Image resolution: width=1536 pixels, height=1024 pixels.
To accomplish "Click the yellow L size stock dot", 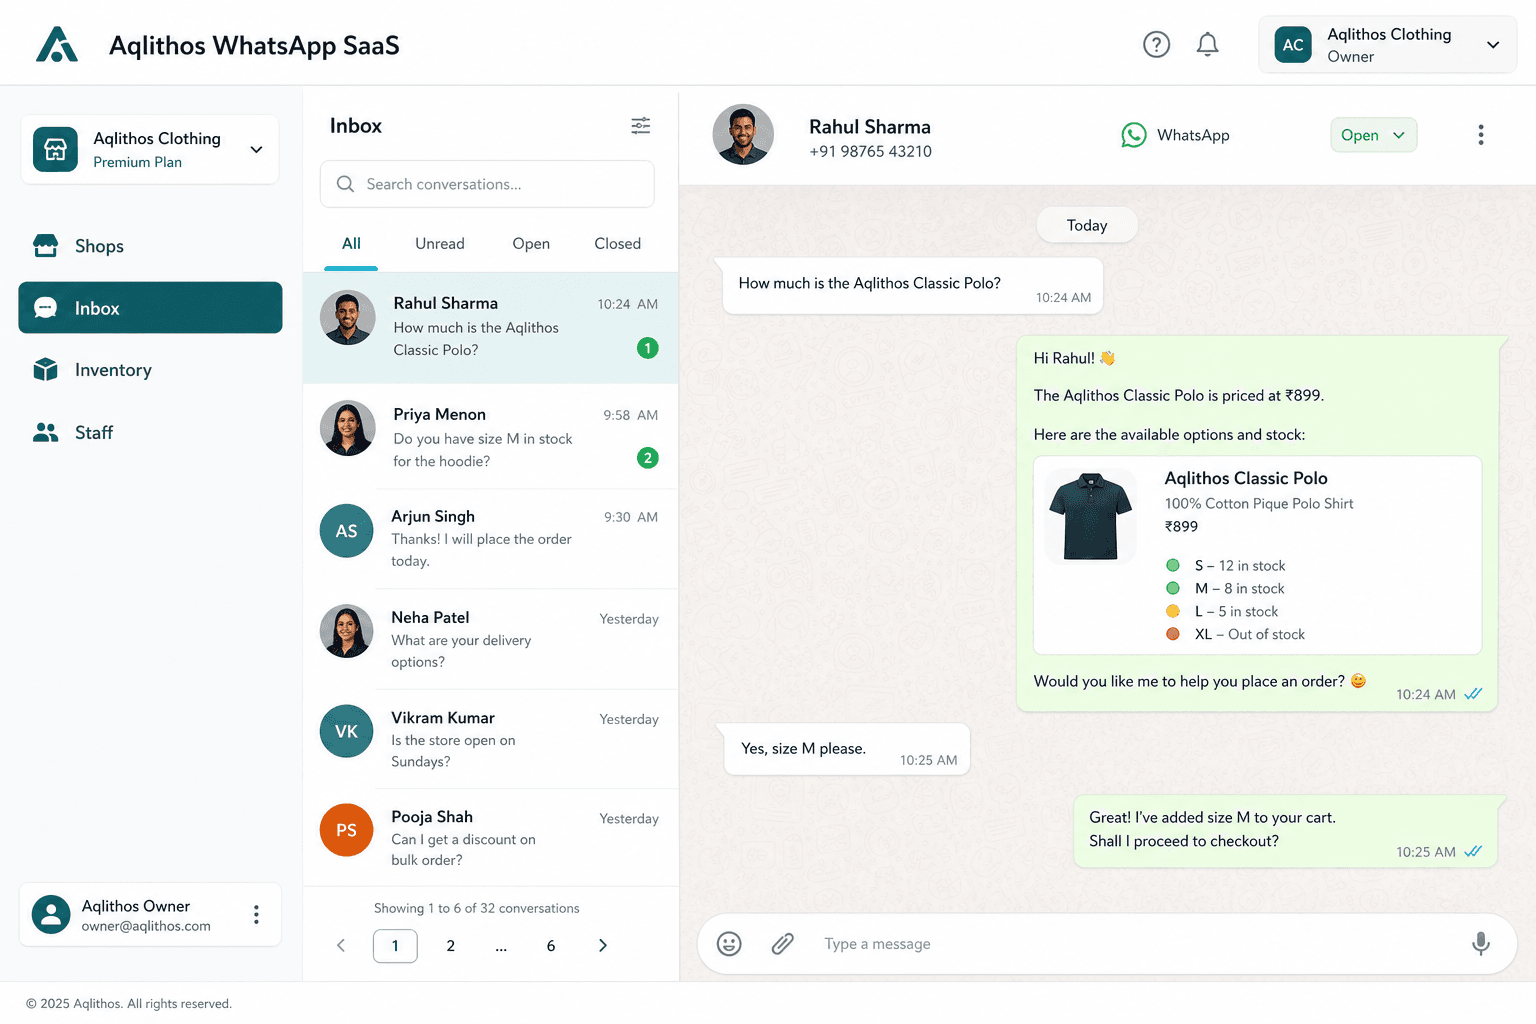I will coord(1173,611).
